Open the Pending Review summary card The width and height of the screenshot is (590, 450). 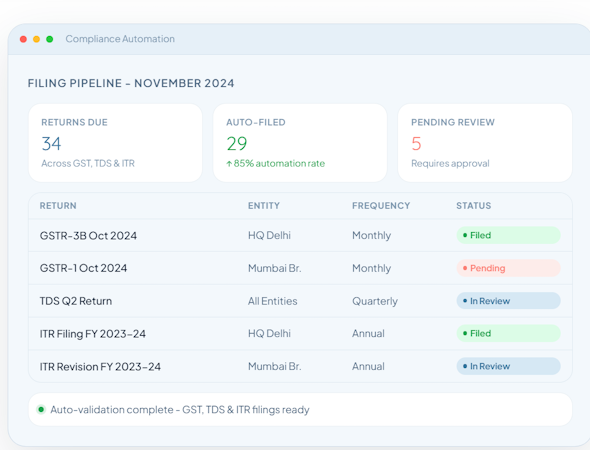[485, 143]
